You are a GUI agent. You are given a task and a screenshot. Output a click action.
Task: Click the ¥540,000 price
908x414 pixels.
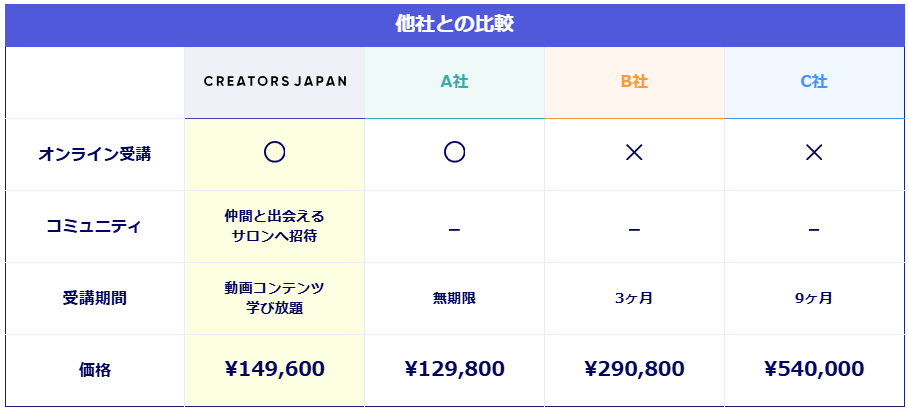(x=814, y=369)
